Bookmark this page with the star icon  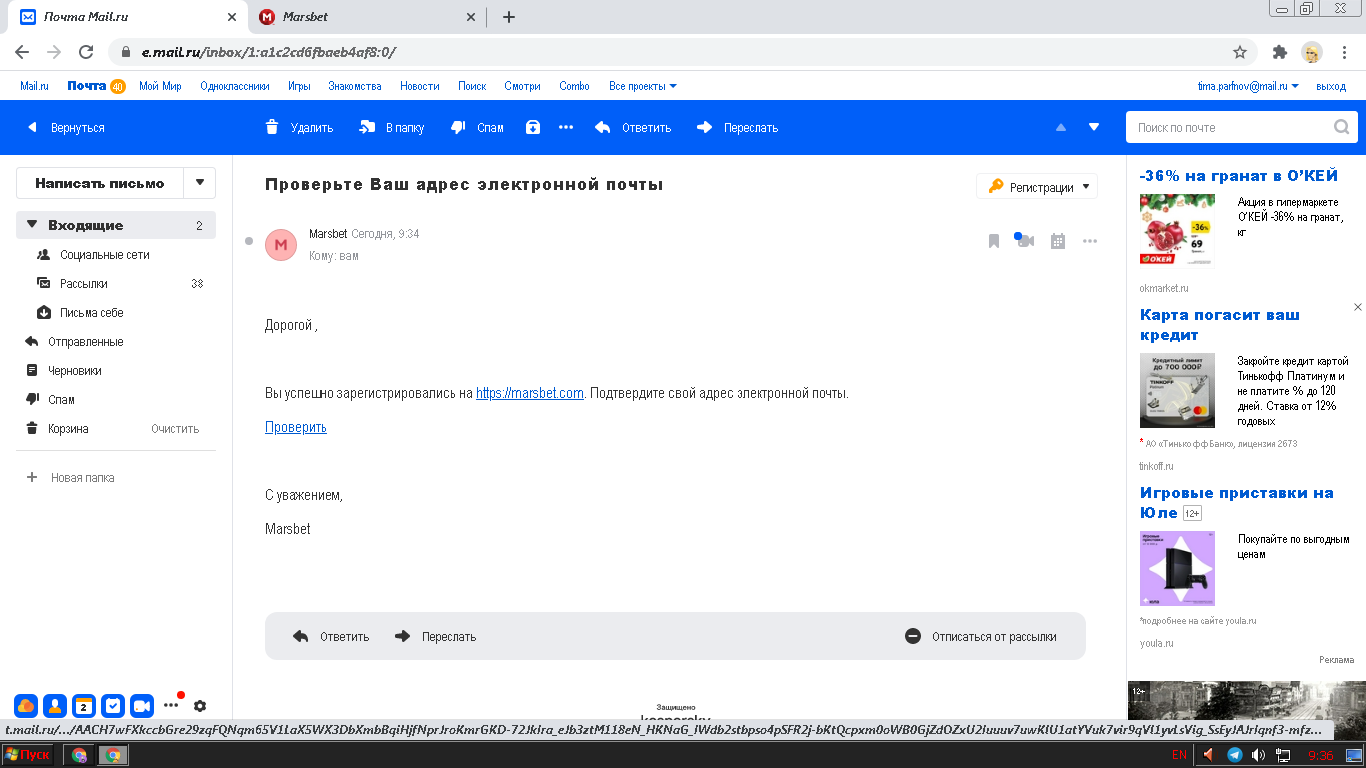(x=1240, y=52)
